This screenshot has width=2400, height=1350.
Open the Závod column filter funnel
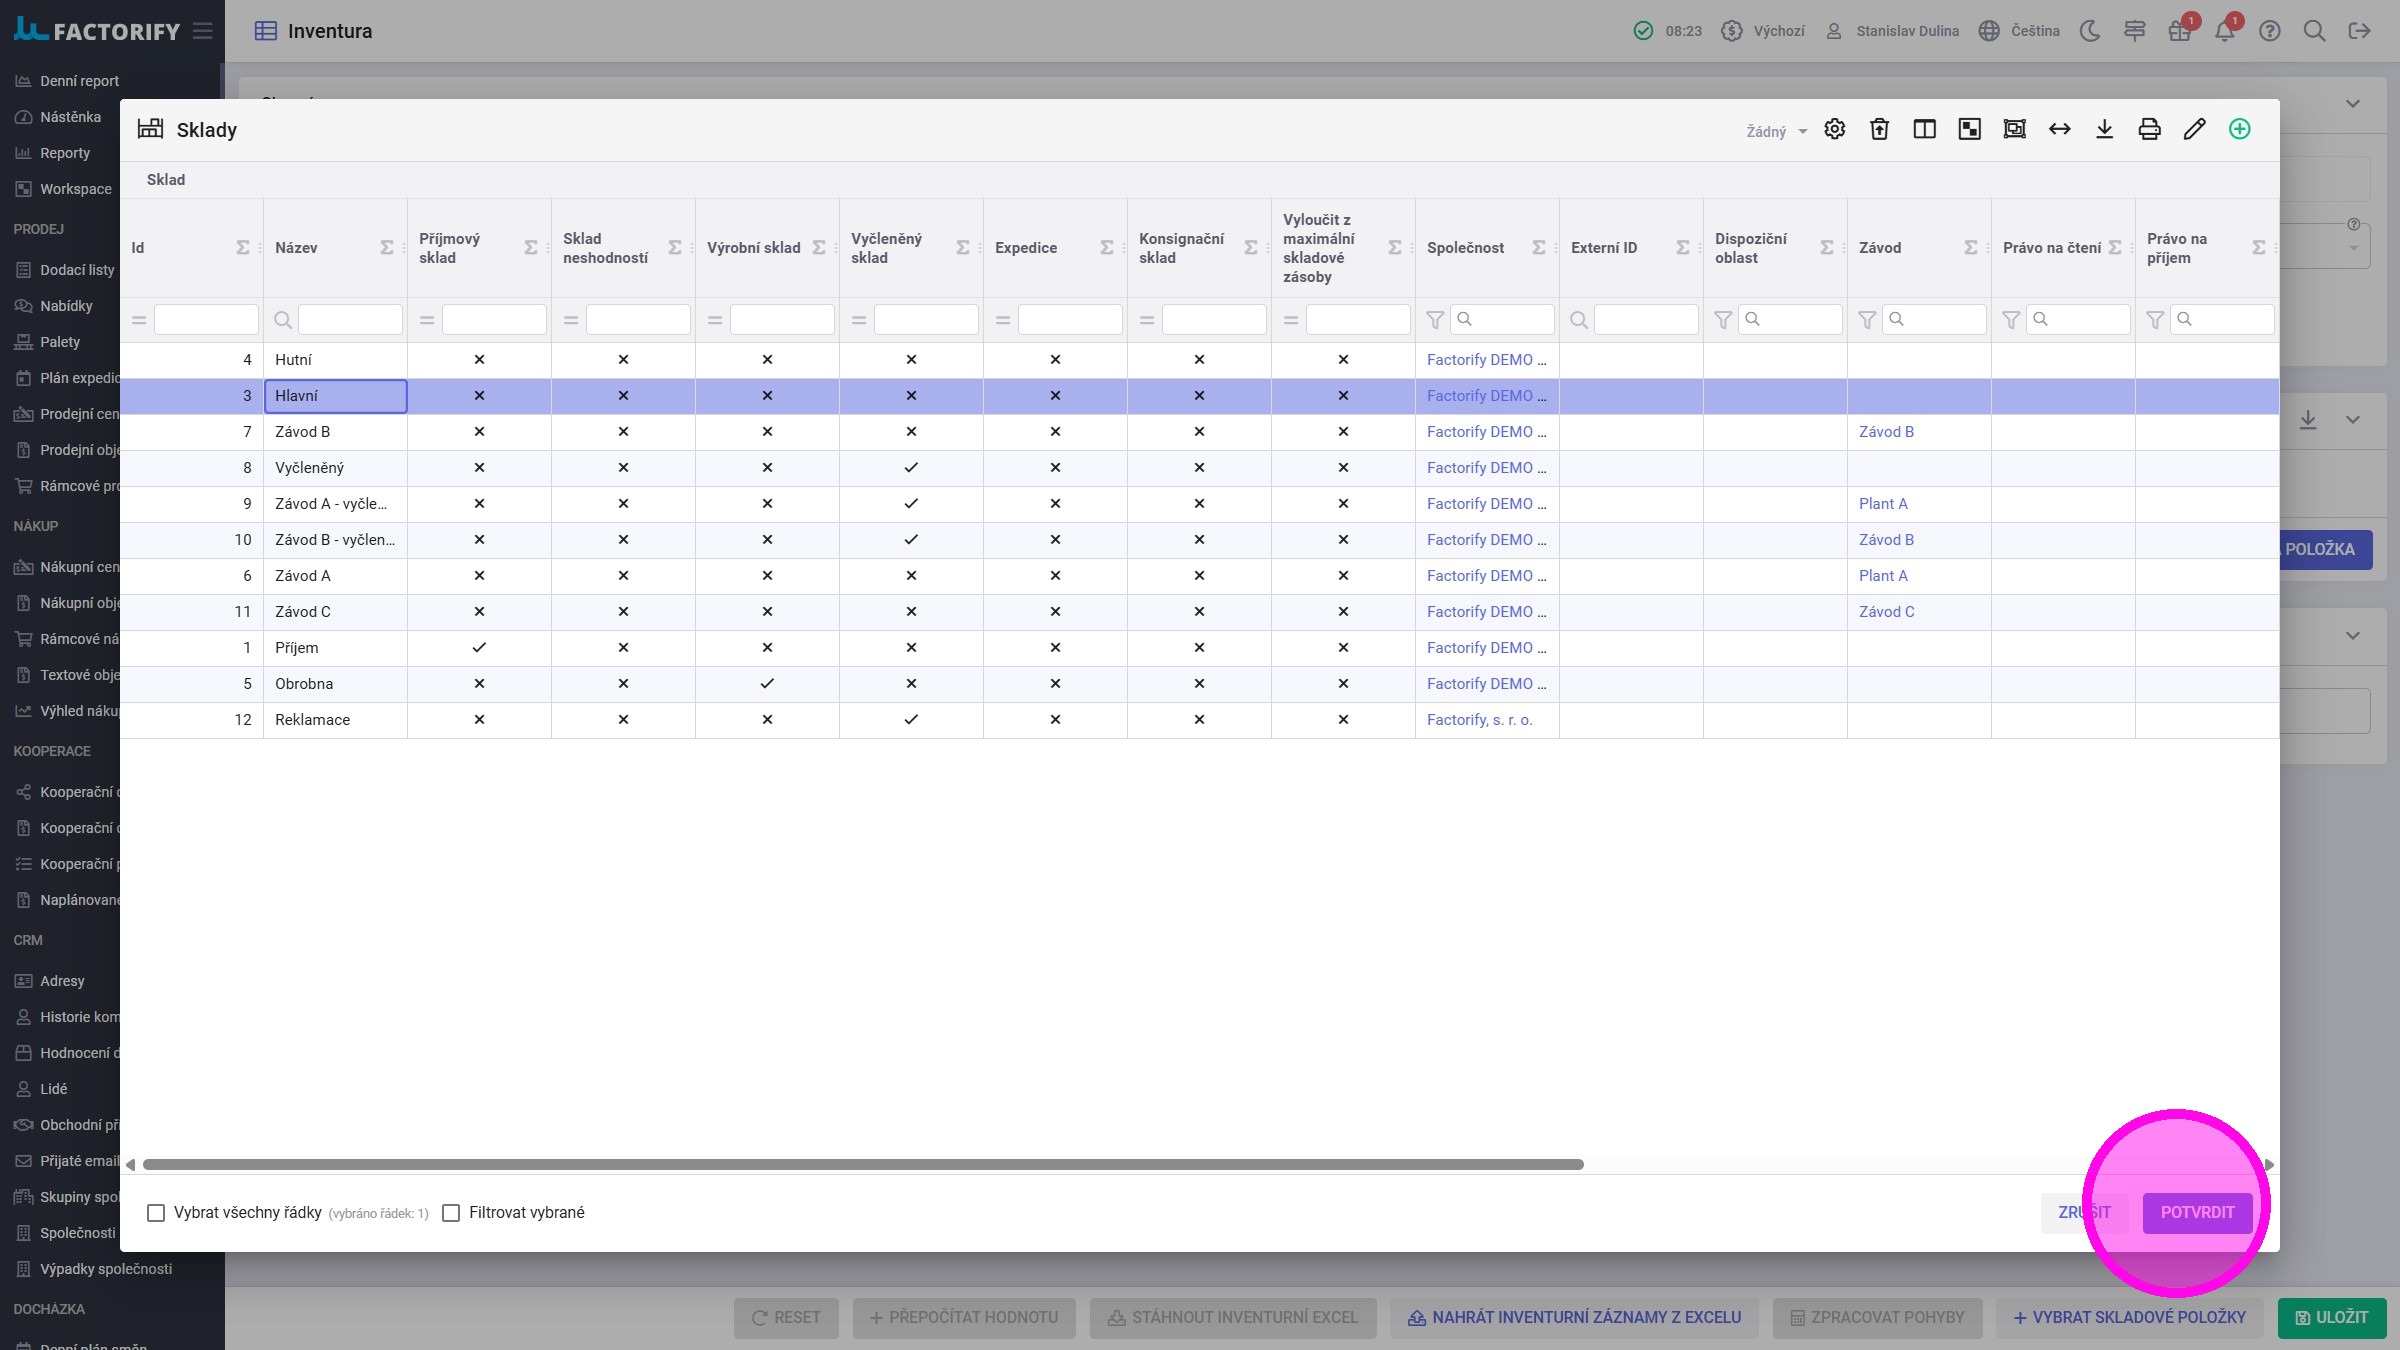1867,320
